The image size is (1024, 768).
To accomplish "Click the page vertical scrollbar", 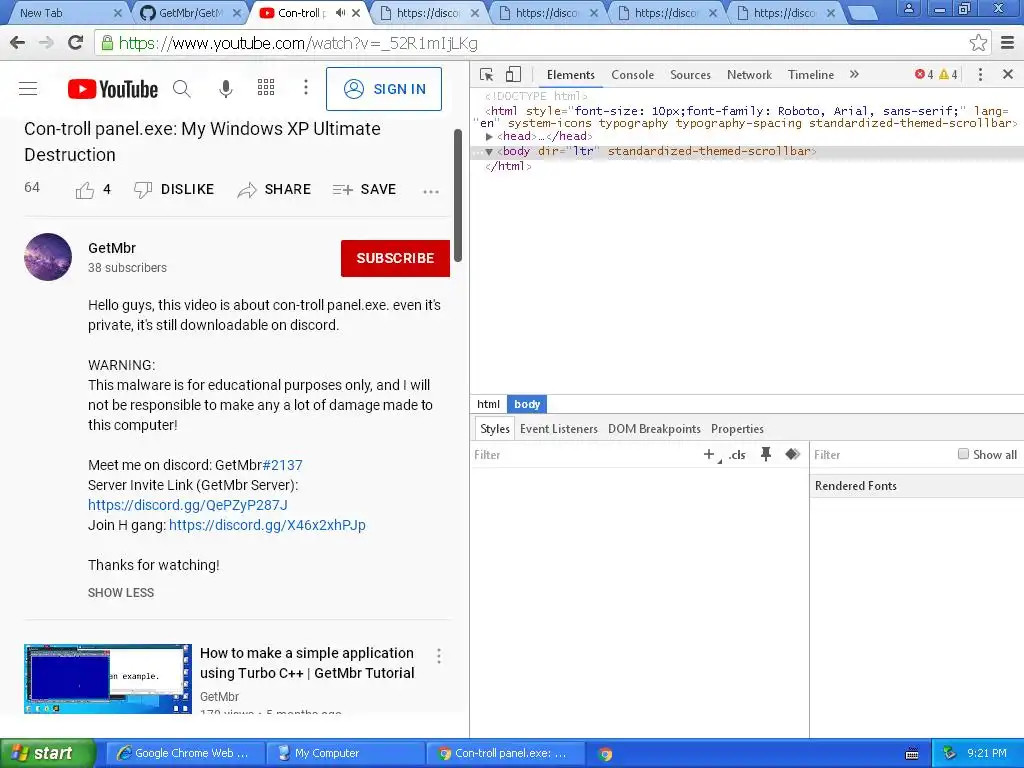I will coord(458,196).
